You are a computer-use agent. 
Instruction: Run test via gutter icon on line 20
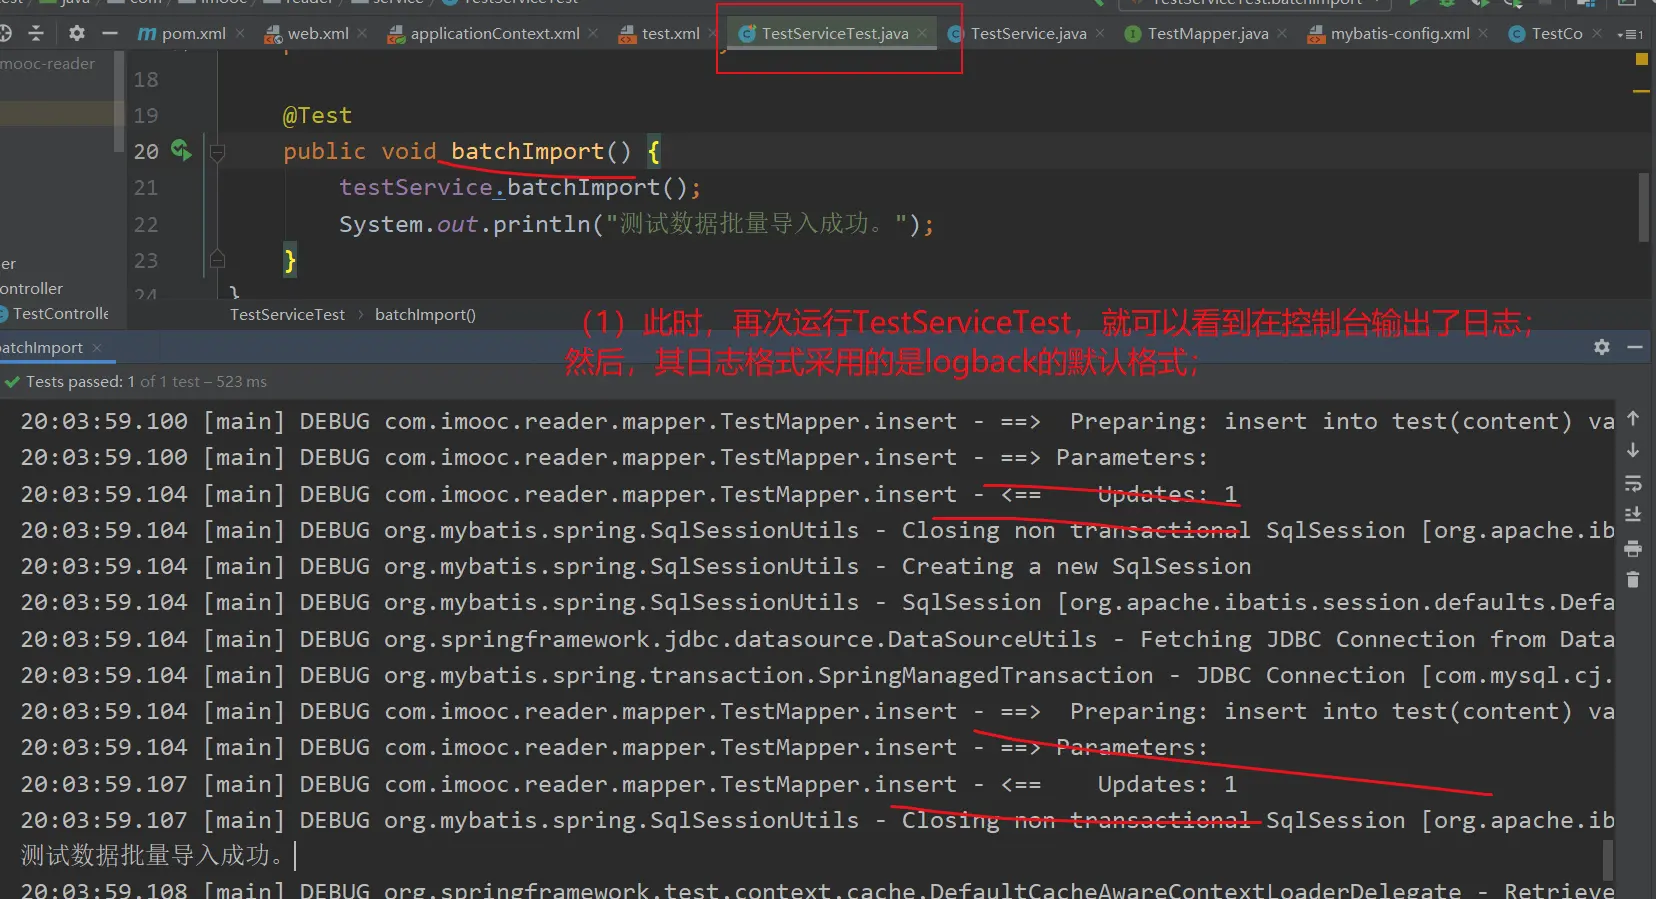[x=180, y=150]
